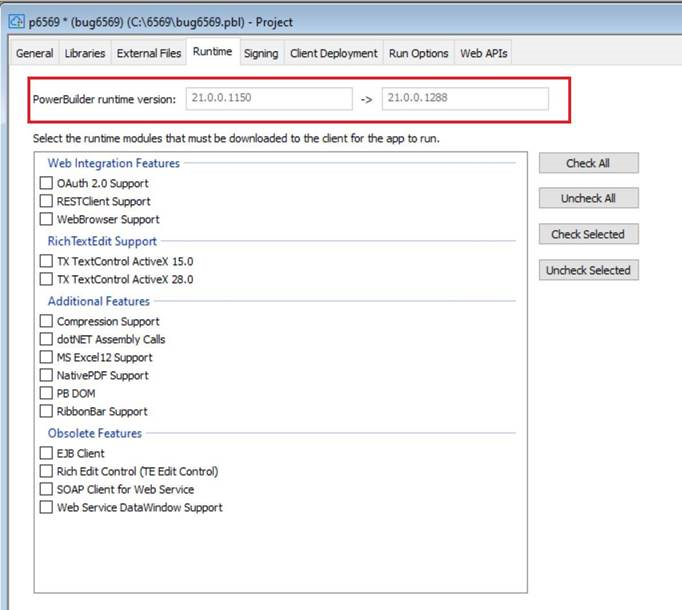682x610 pixels.
Task: Check SOAP Client for Web Service
Action: point(46,489)
